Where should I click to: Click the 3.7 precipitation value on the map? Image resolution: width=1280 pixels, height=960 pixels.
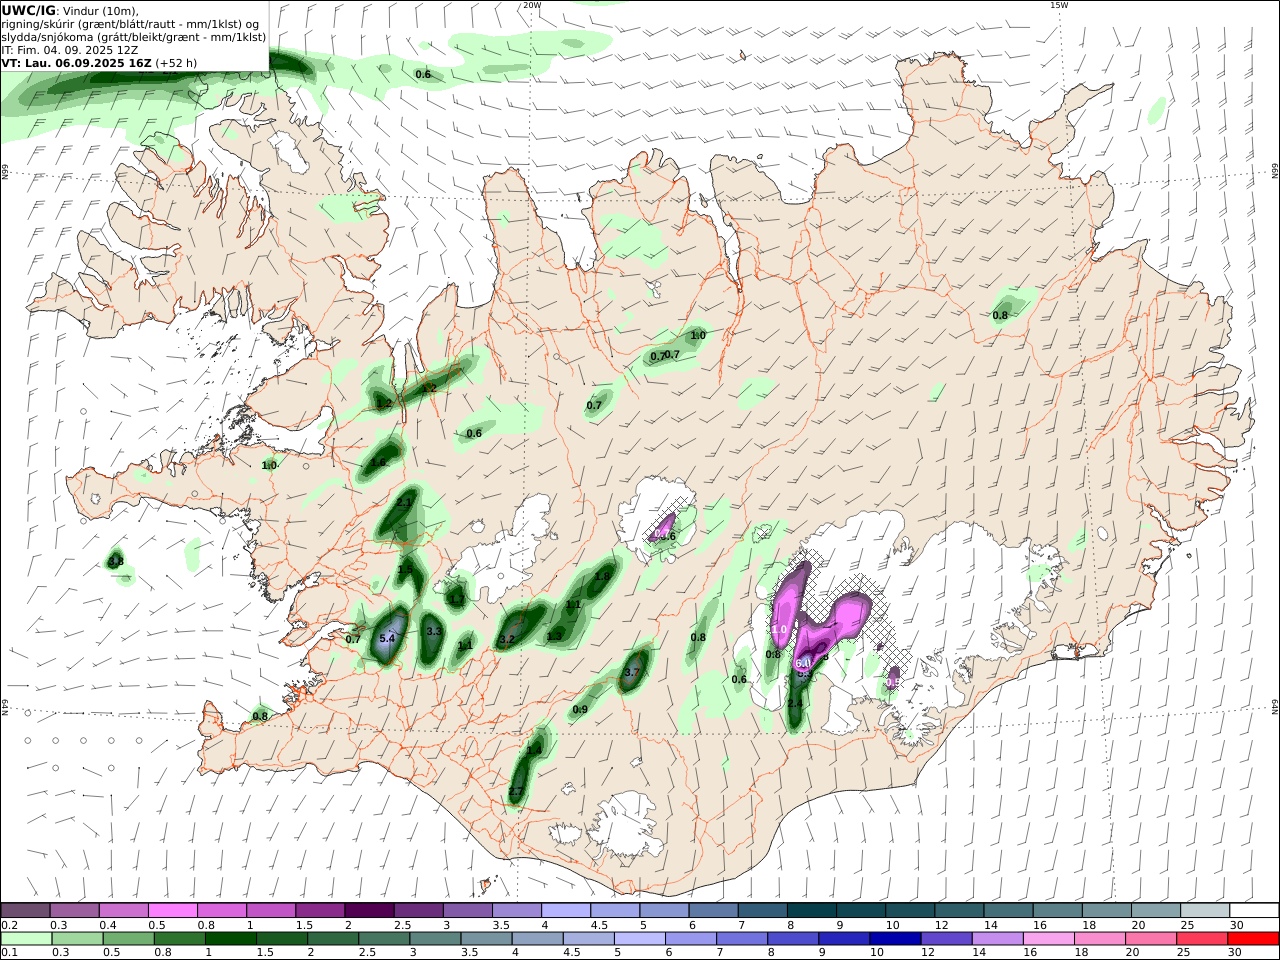[x=632, y=673]
